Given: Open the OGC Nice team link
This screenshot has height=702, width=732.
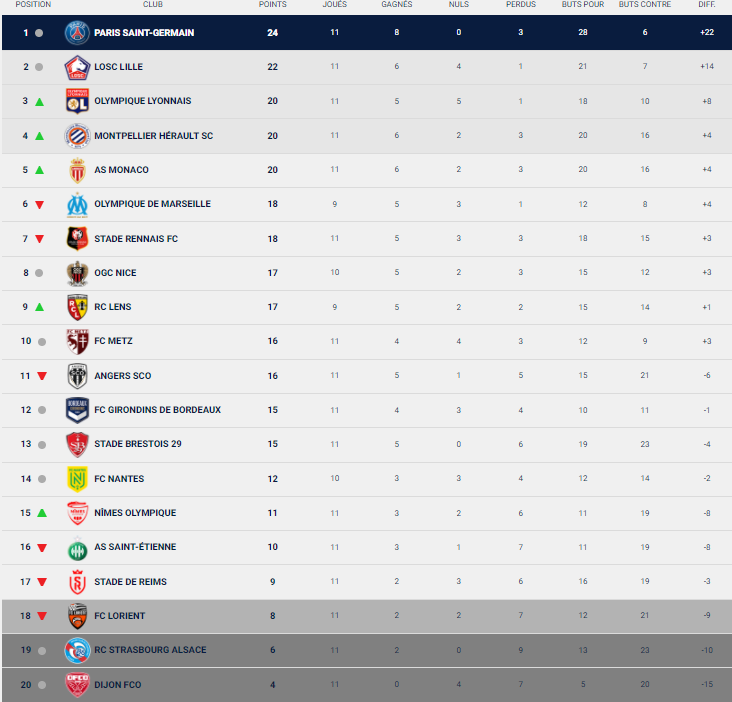Looking at the screenshot, I should (115, 273).
